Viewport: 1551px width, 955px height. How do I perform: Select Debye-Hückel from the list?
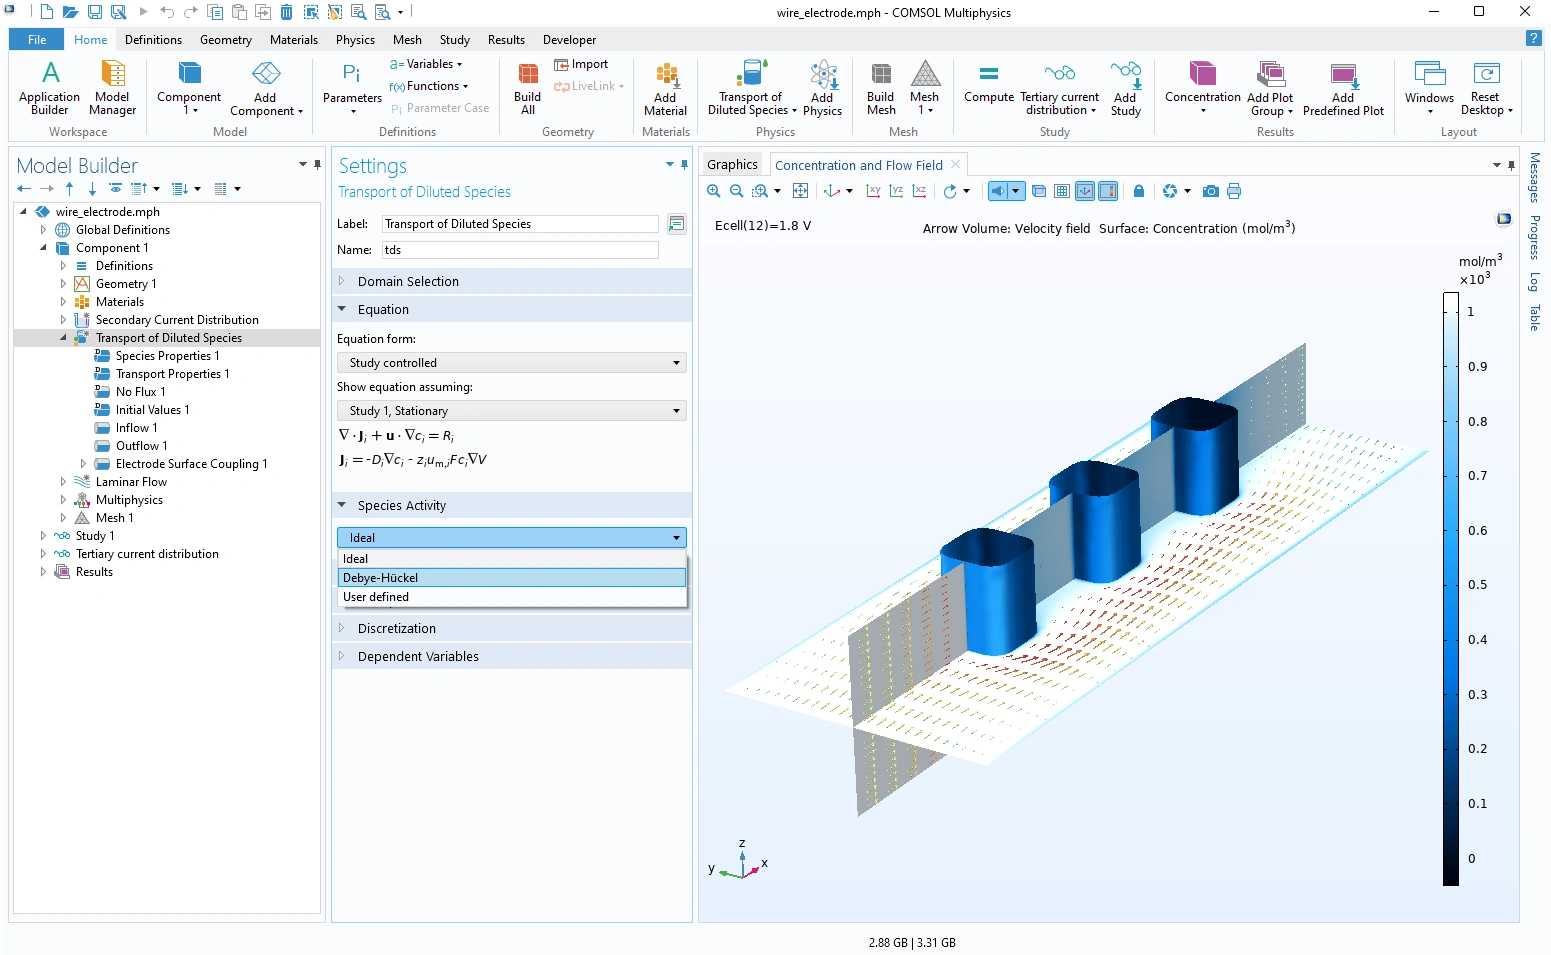coord(511,578)
